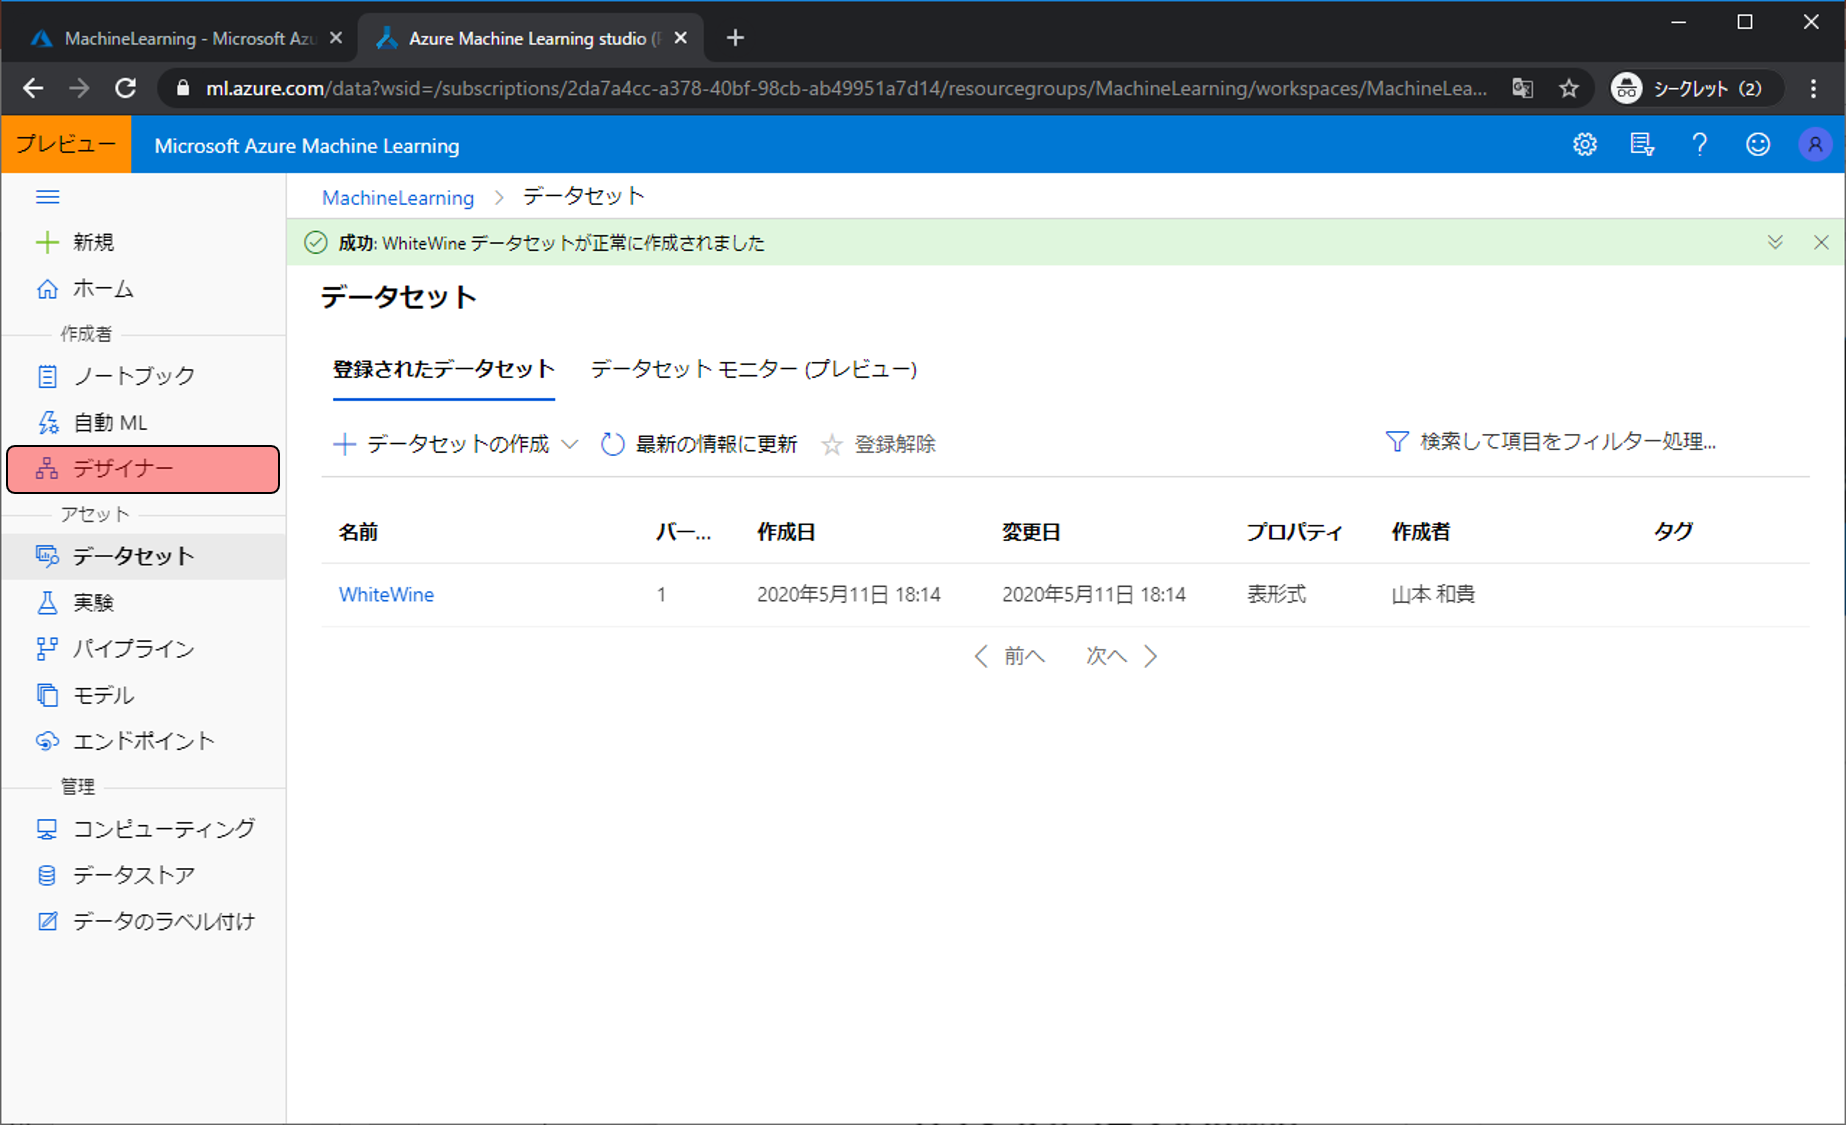Click 最新の情報に更新 refresh button
1846x1125 pixels.
point(699,444)
